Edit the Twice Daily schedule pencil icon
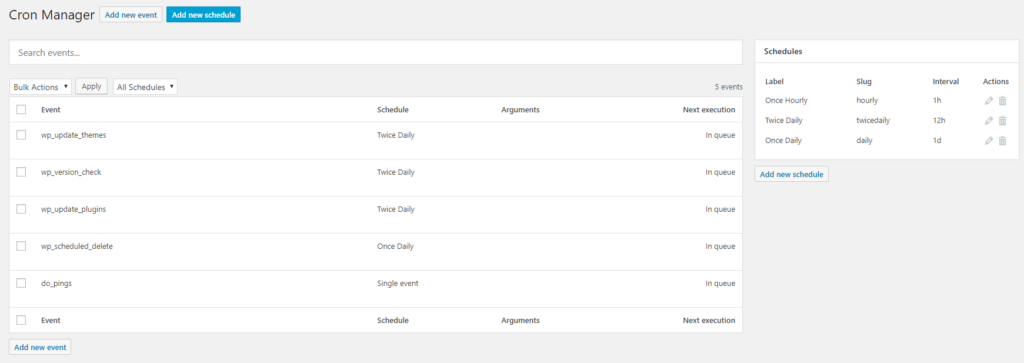 tap(989, 121)
